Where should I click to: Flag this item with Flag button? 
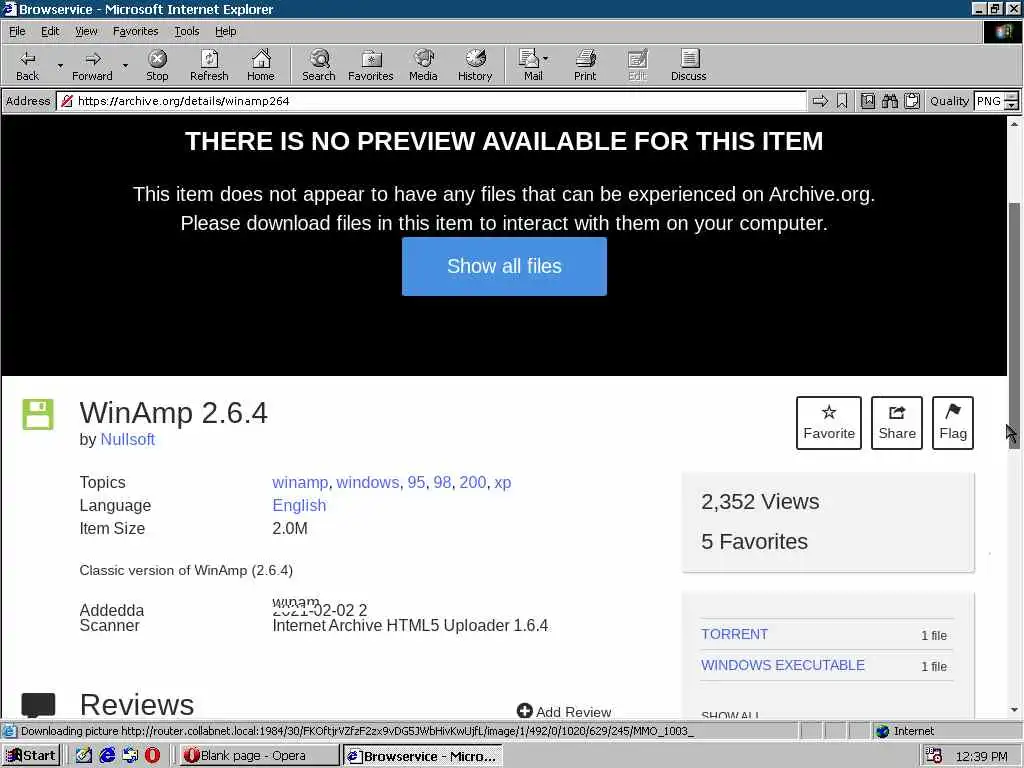click(x=953, y=423)
